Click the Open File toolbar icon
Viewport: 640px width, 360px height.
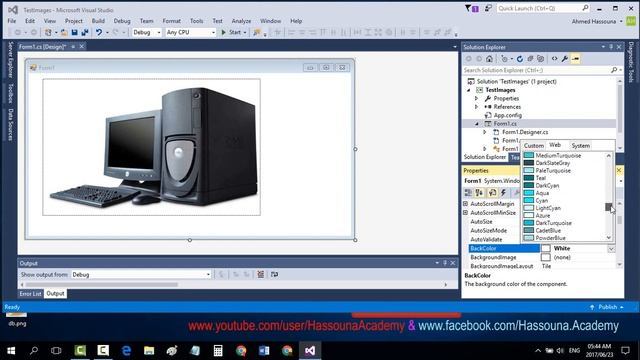[x=64, y=32]
